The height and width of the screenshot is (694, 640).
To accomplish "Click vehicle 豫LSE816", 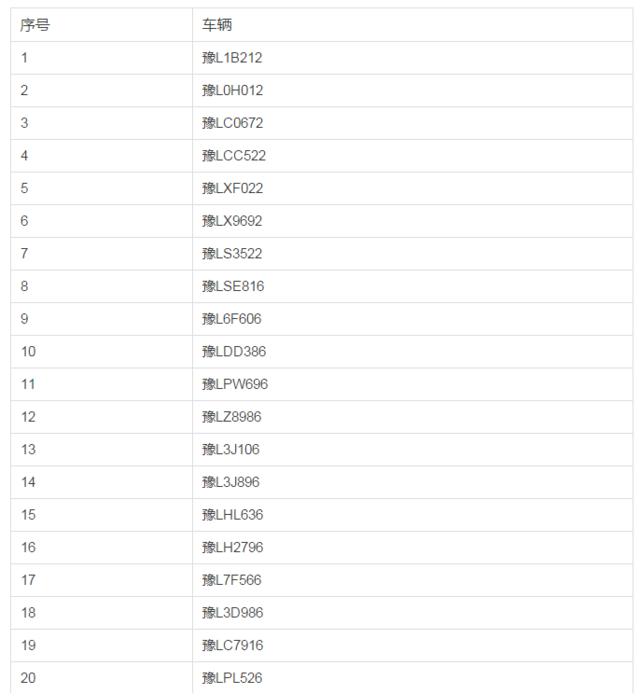I will point(232,286).
